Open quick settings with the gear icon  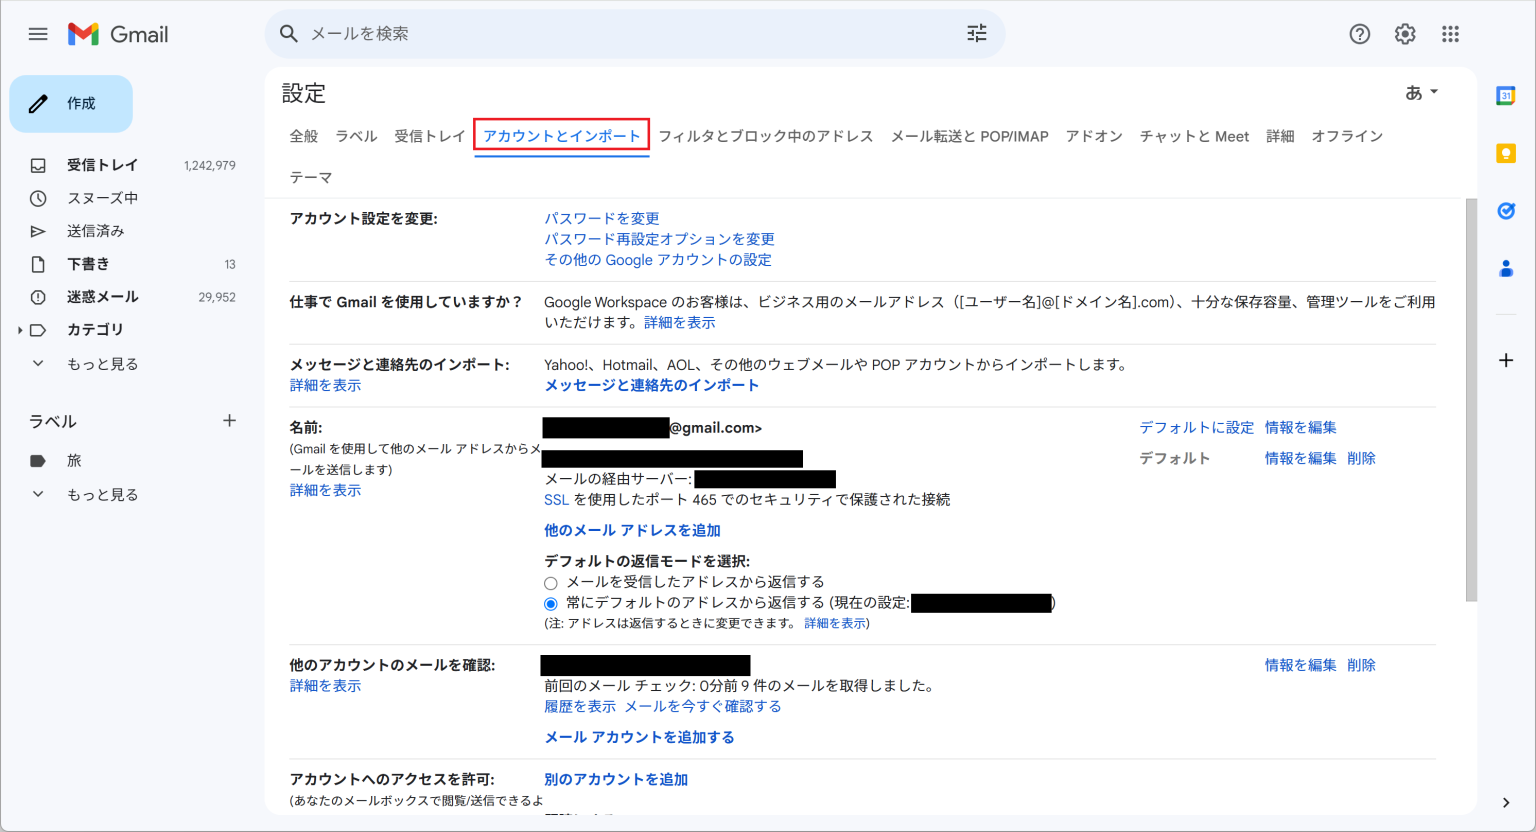(x=1404, y=33)
